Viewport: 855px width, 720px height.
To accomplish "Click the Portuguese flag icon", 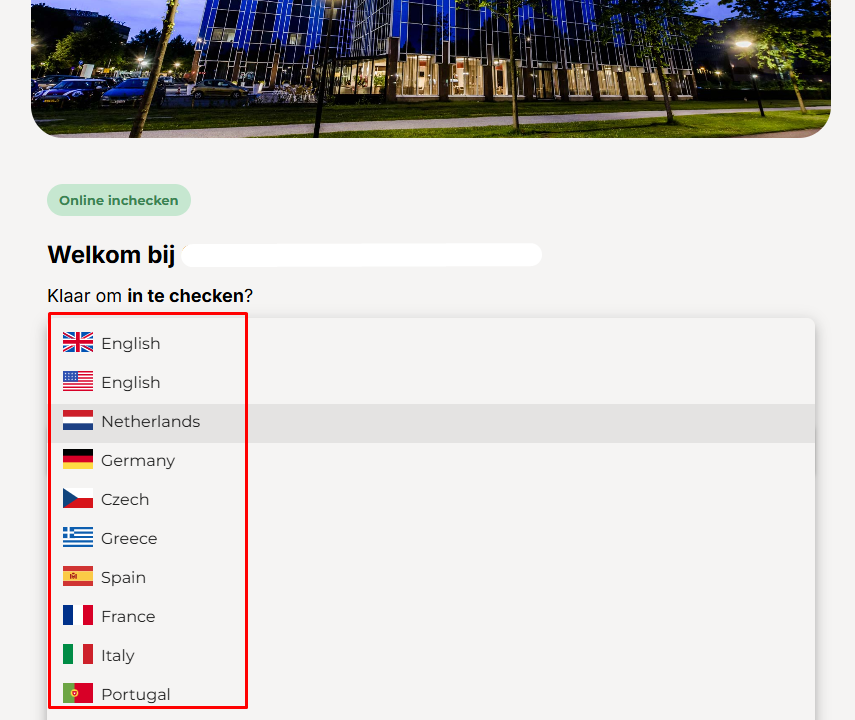I will pyautogui.click(x=78, y=693).
